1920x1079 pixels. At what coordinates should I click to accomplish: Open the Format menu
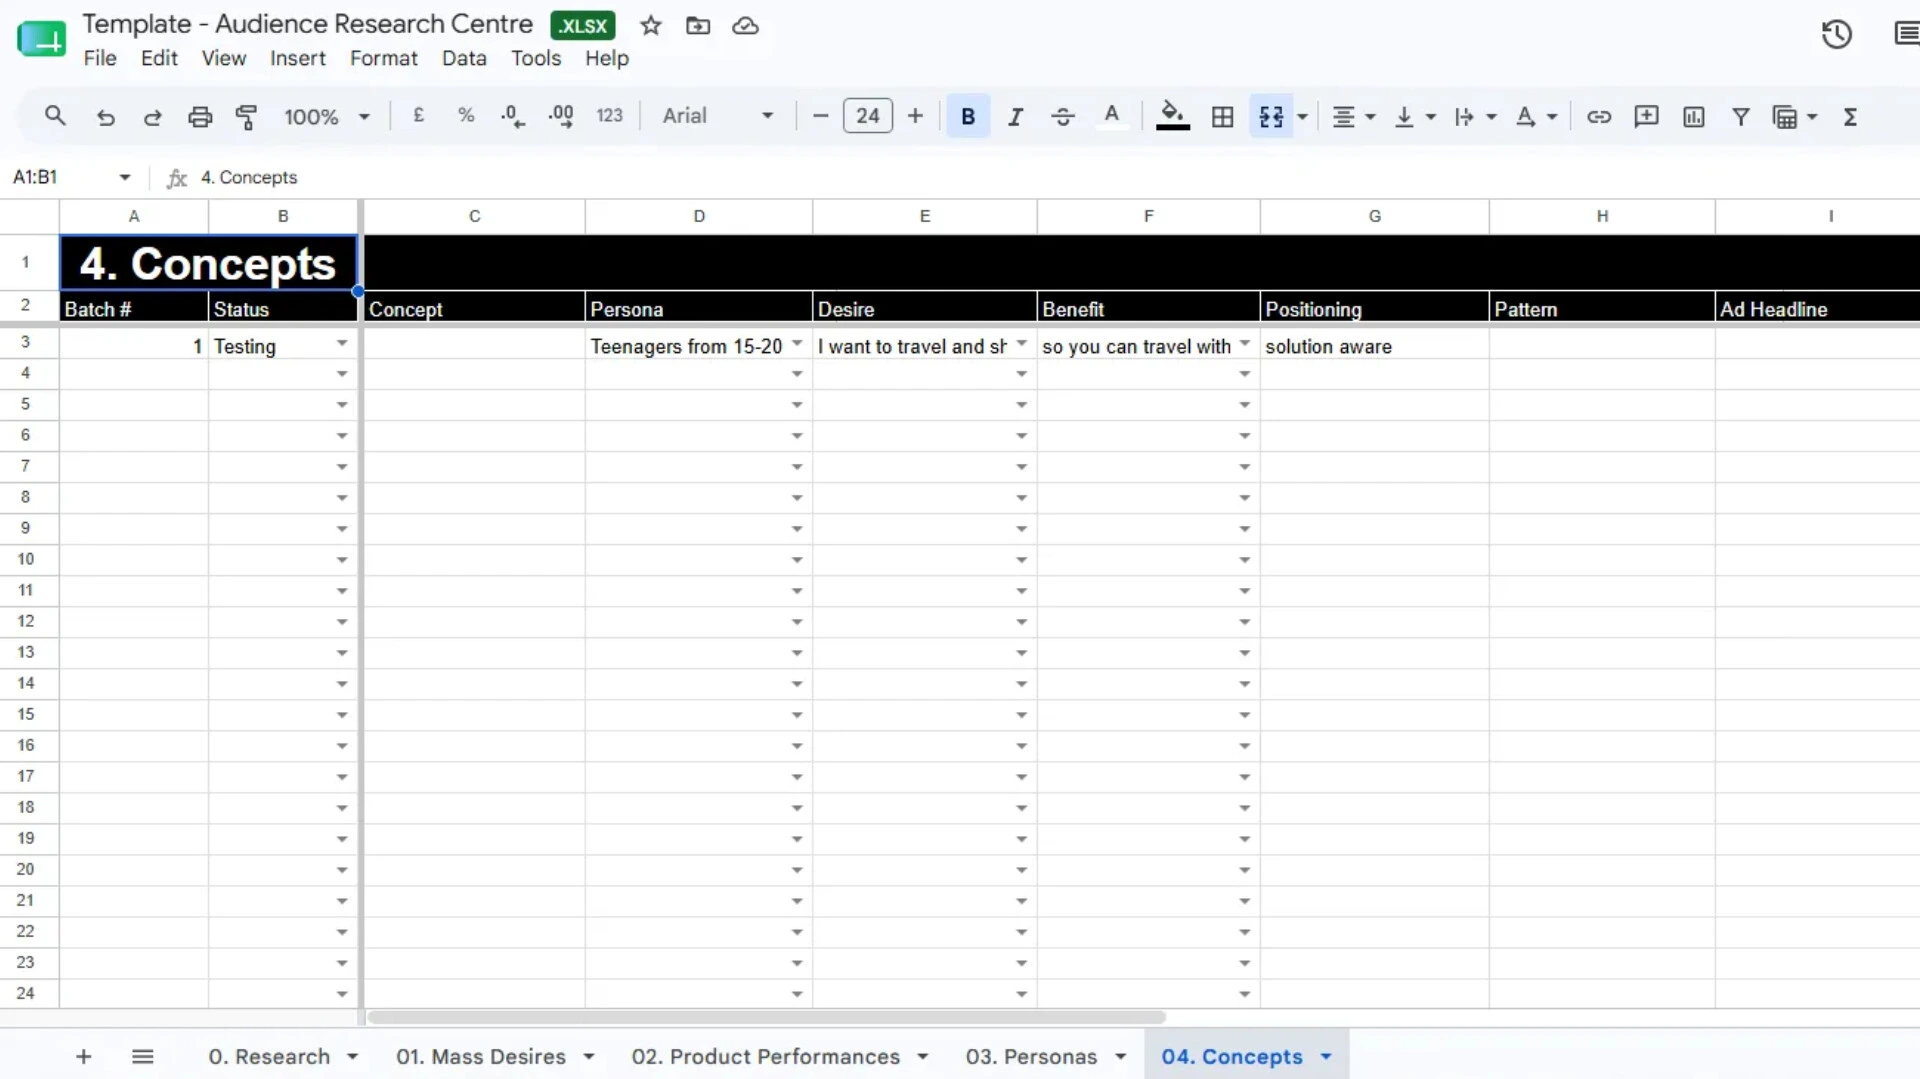point(384,58)
